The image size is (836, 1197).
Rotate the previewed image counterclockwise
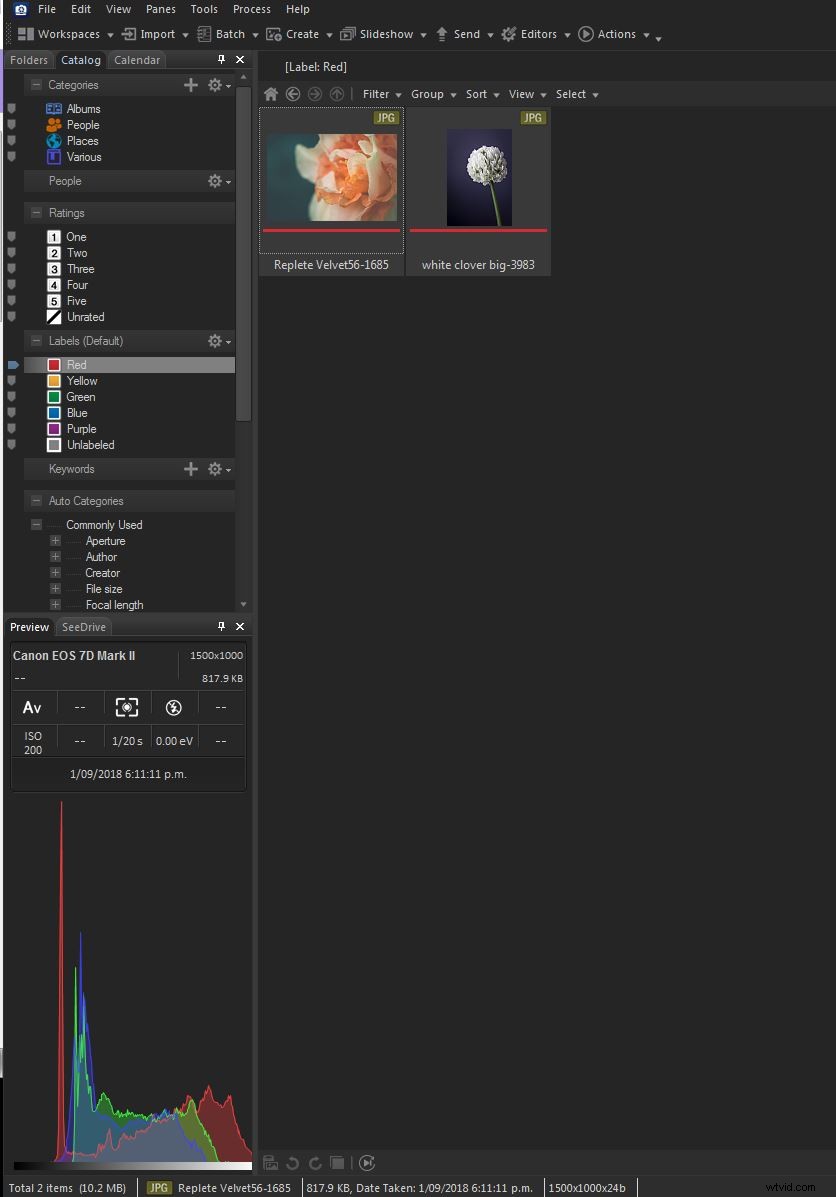pyautogui.click(x=292, y=1163)
